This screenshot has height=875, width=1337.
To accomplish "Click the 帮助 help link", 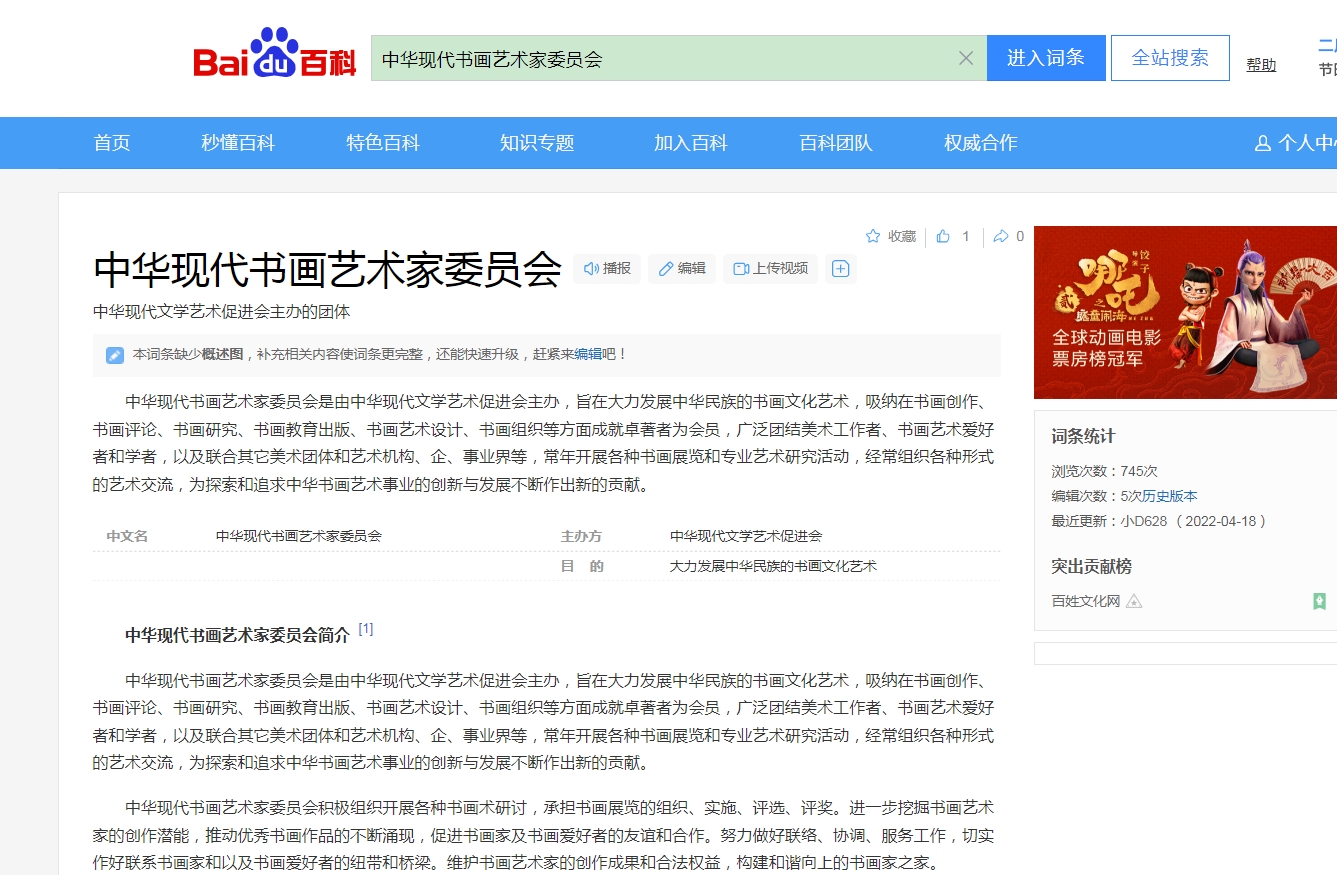I will 1261,65.
